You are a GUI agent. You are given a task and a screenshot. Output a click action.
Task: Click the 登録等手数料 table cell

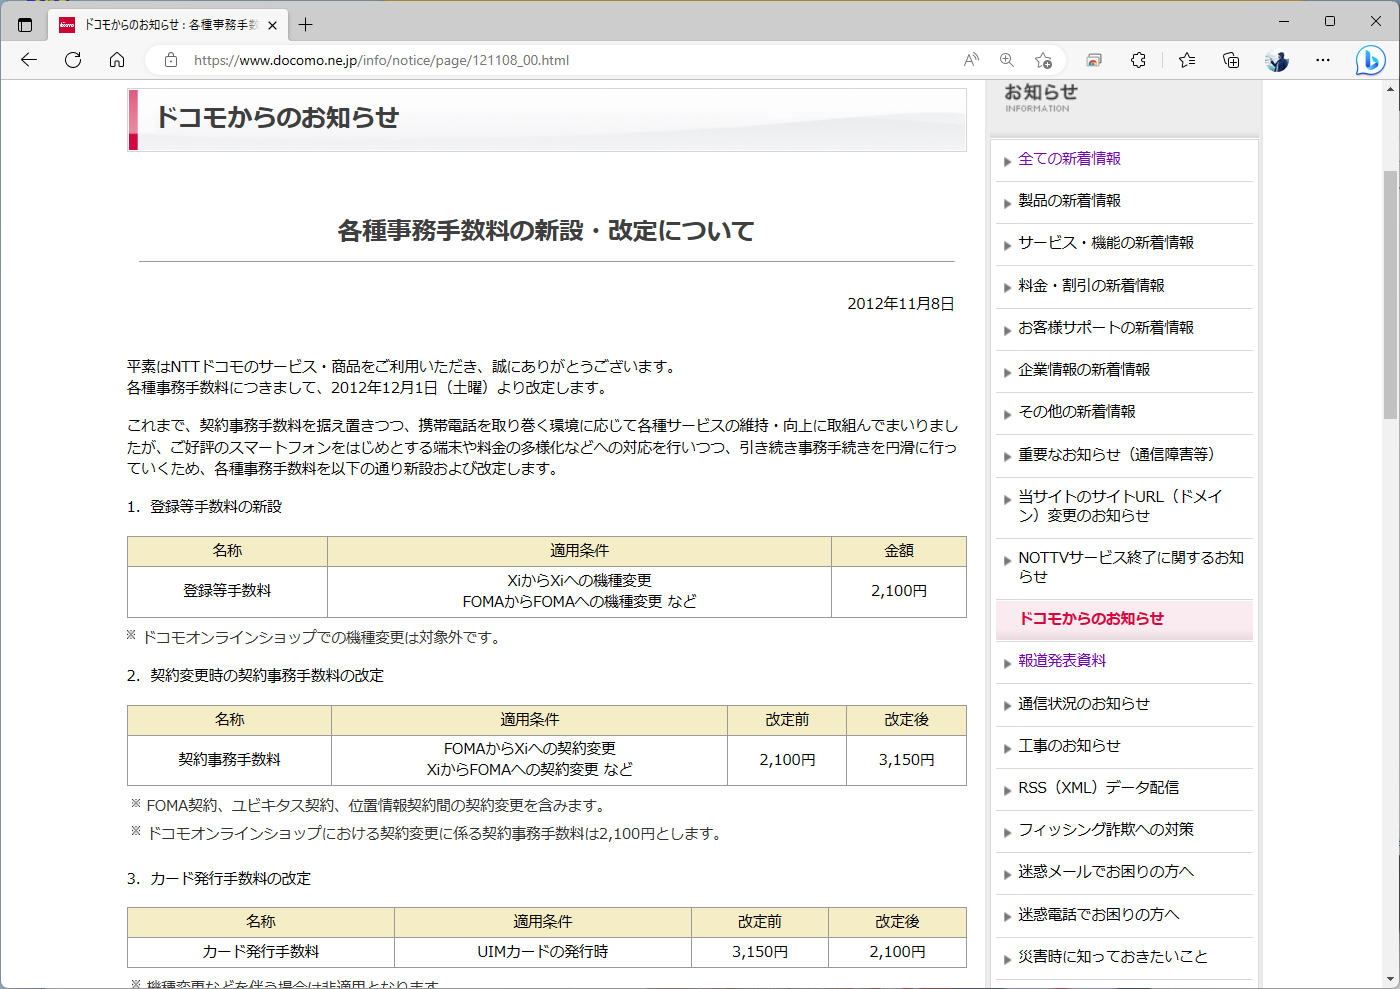point(227,591)
